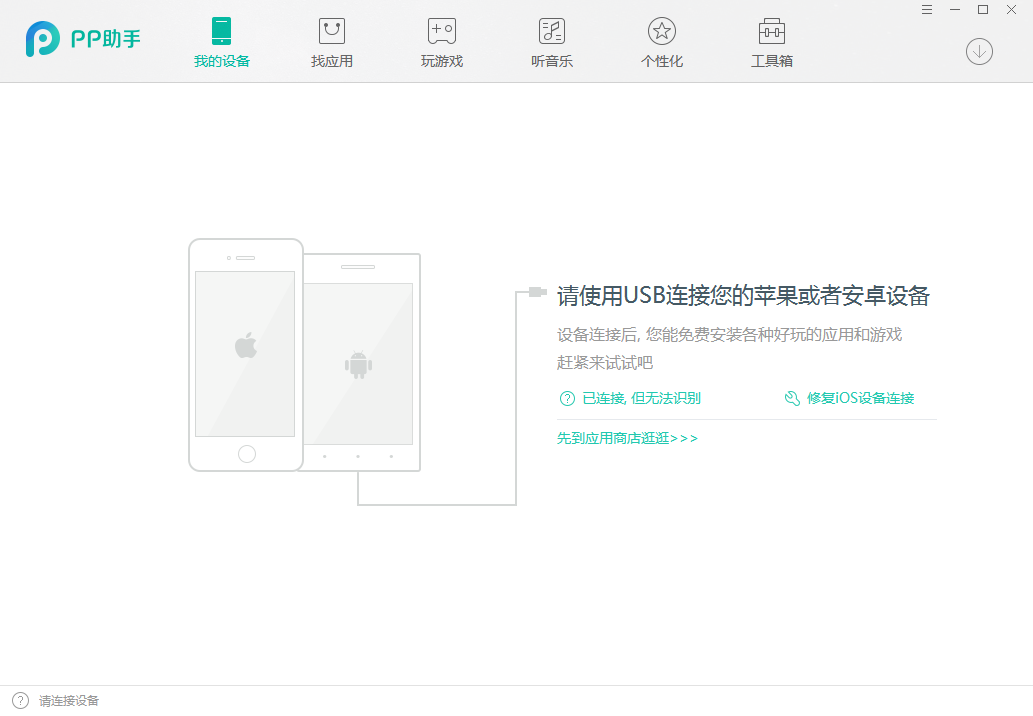
Task: Select the 找应用 app store icon
Action: (x=331, y=40)
